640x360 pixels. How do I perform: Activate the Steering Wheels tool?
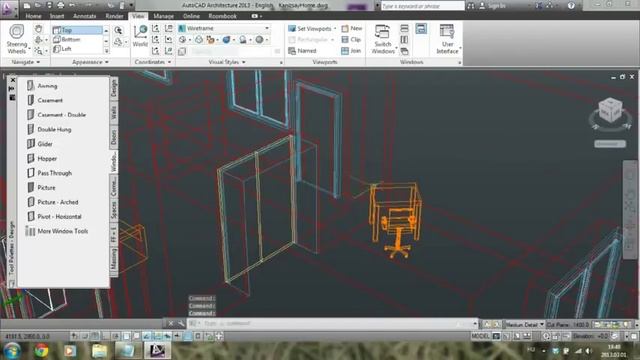pos(17,39)
